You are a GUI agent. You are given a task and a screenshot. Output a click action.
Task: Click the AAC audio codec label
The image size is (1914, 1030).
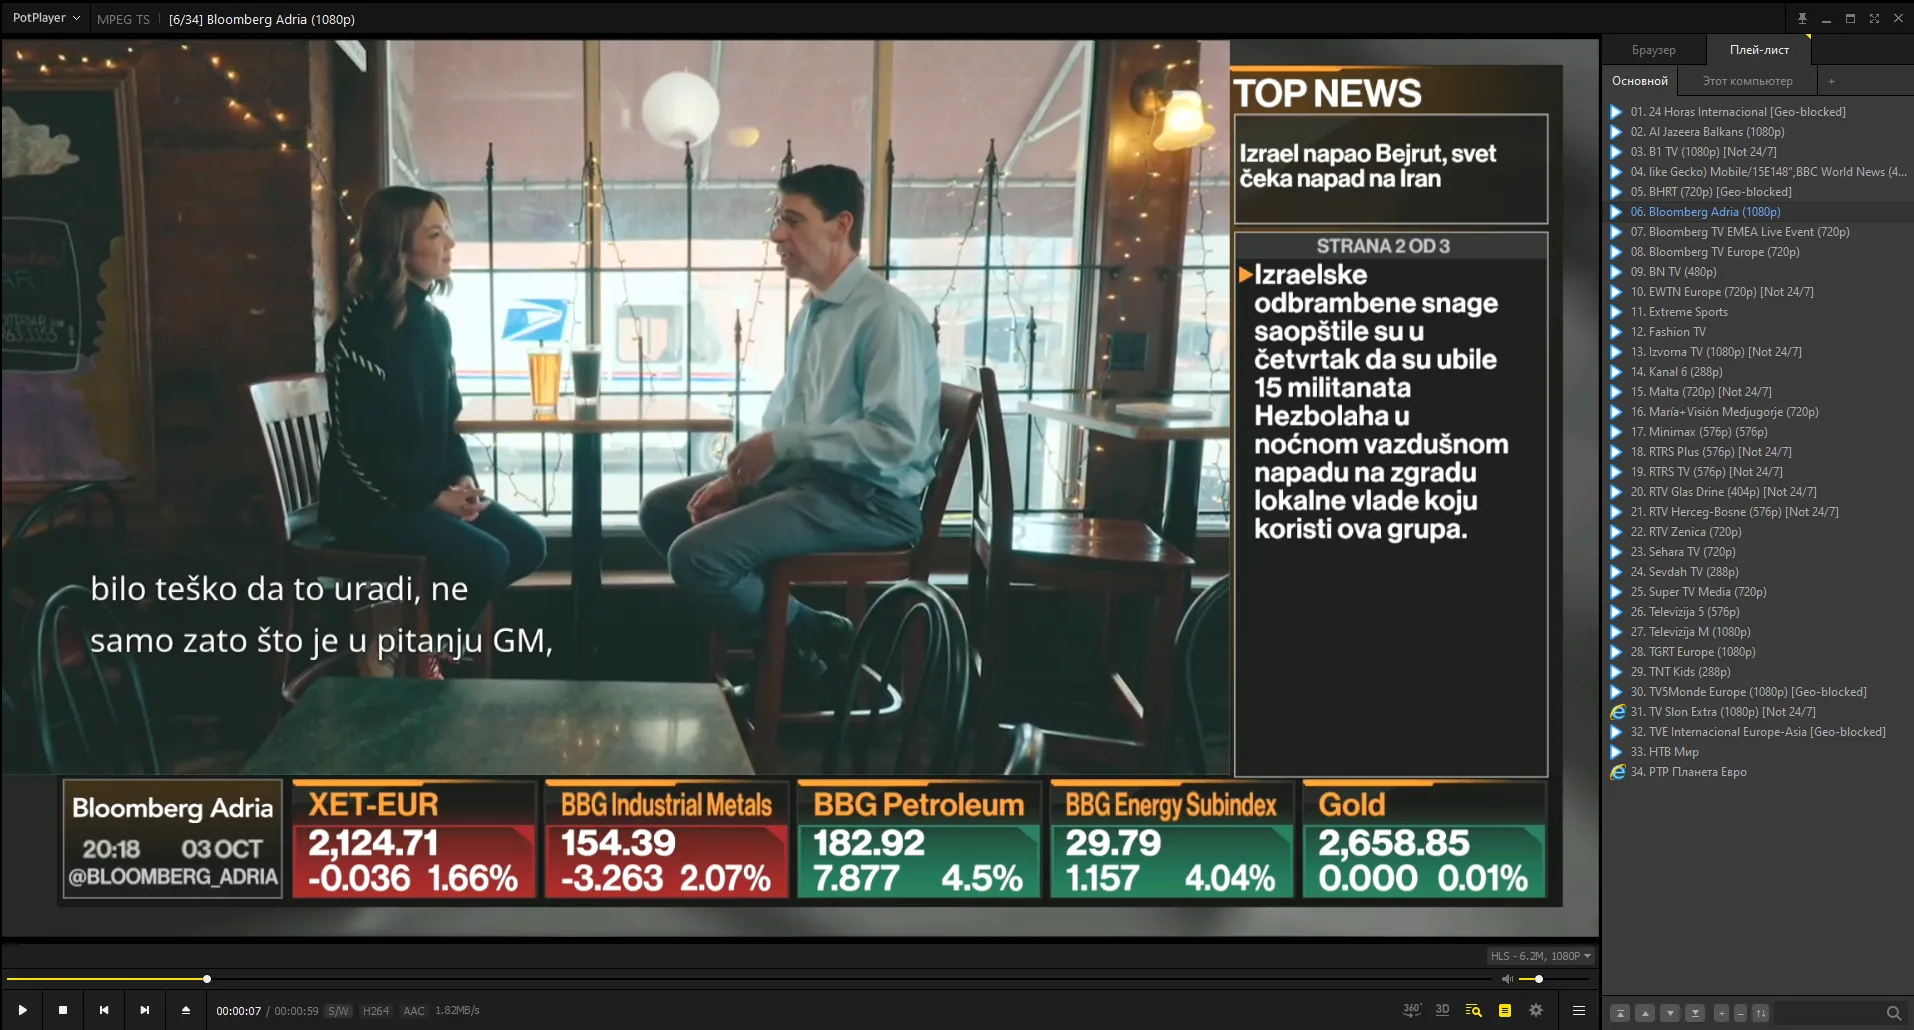[414, 1011]
